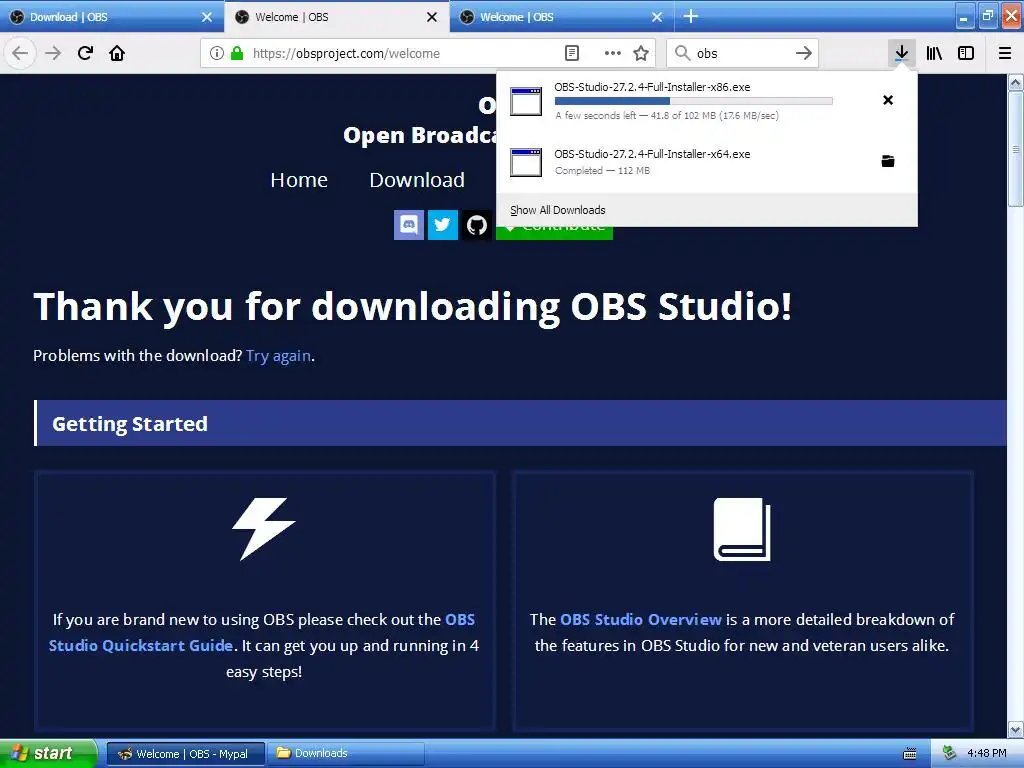
Task: Cancel the x86 installer download
Action: coord(888,100)
